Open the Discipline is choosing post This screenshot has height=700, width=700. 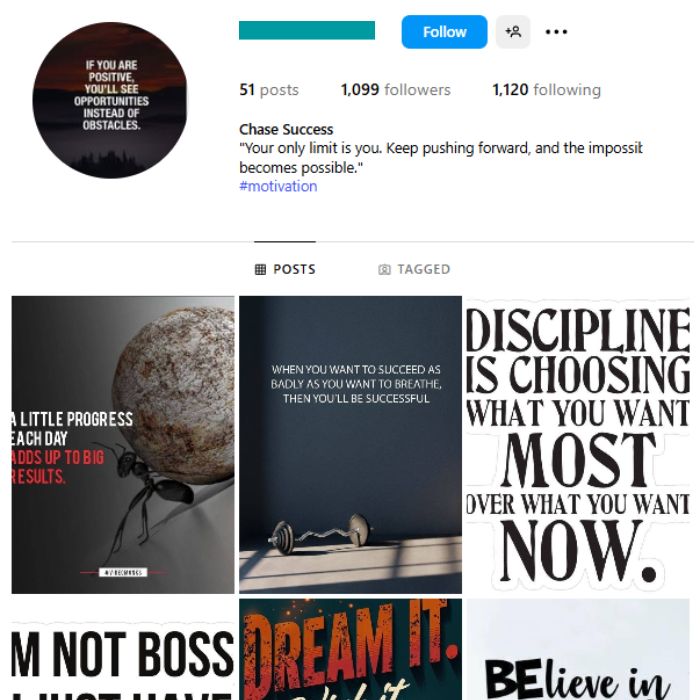(x=578, y=445)
